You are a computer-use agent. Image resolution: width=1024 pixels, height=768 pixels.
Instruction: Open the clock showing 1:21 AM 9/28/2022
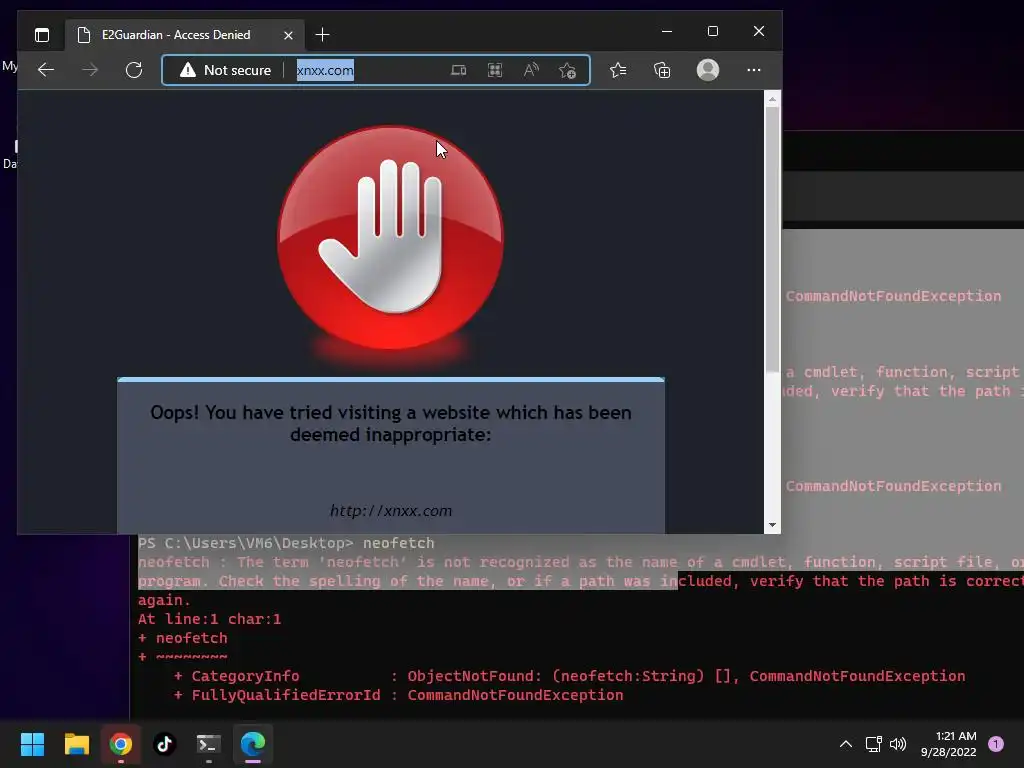(x=948, y=744)
